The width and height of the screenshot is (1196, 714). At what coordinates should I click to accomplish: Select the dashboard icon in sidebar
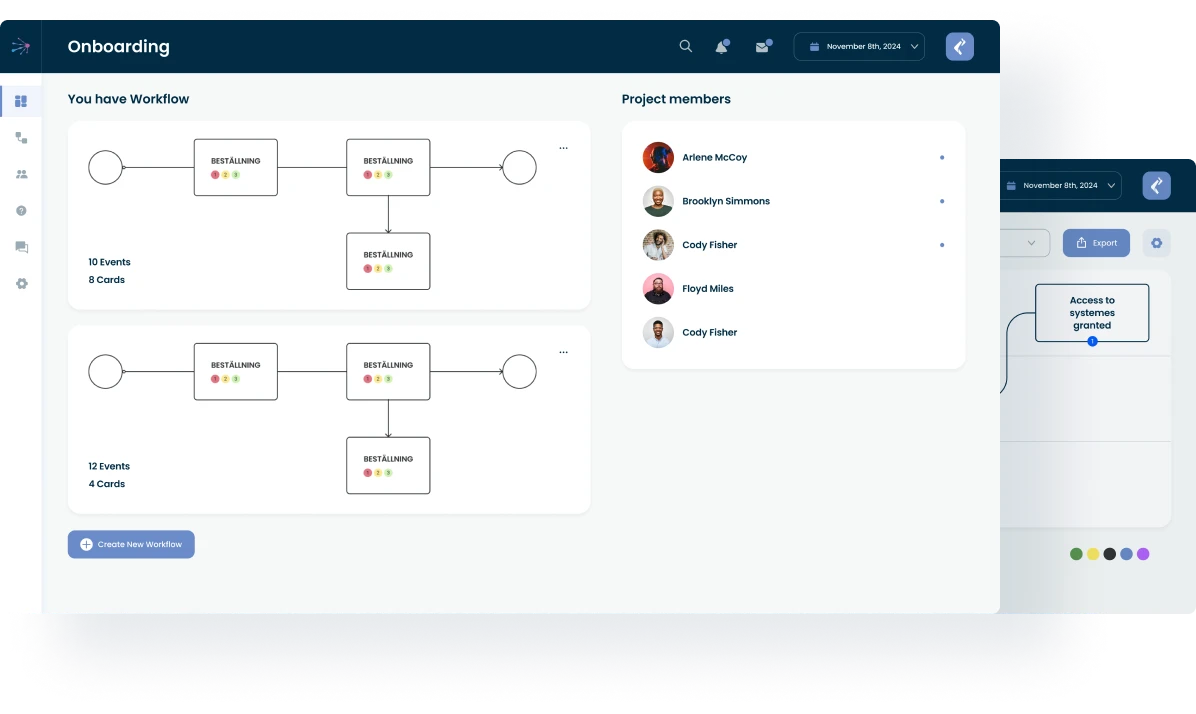click(21, 101)
